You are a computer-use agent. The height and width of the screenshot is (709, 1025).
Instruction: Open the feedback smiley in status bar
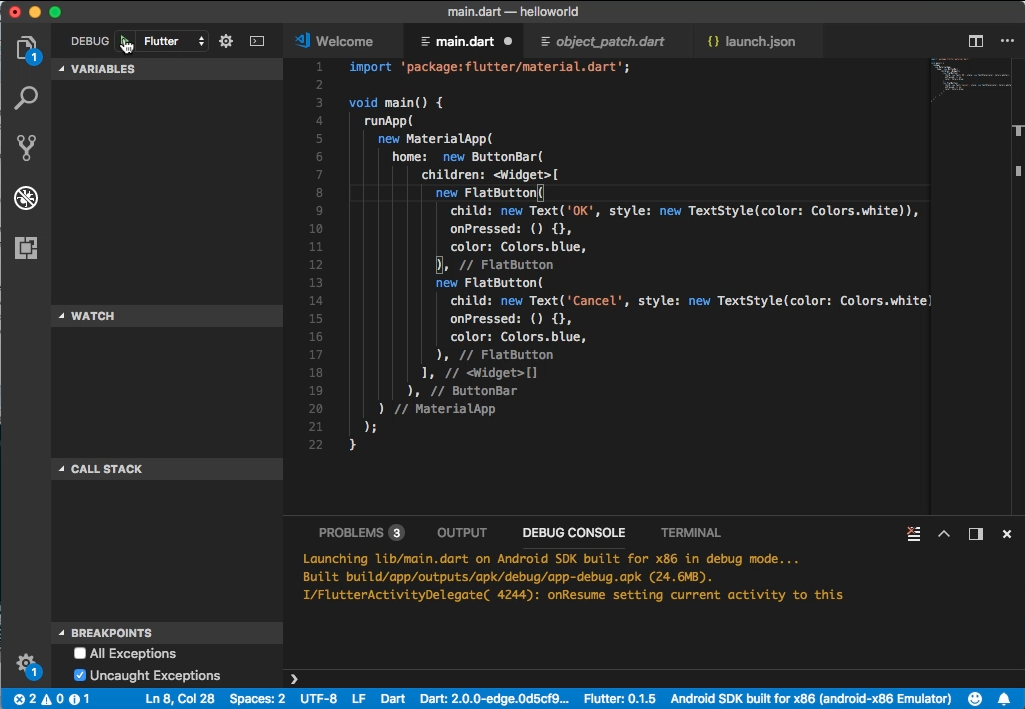pyautogui.click(x=975, y=699)
